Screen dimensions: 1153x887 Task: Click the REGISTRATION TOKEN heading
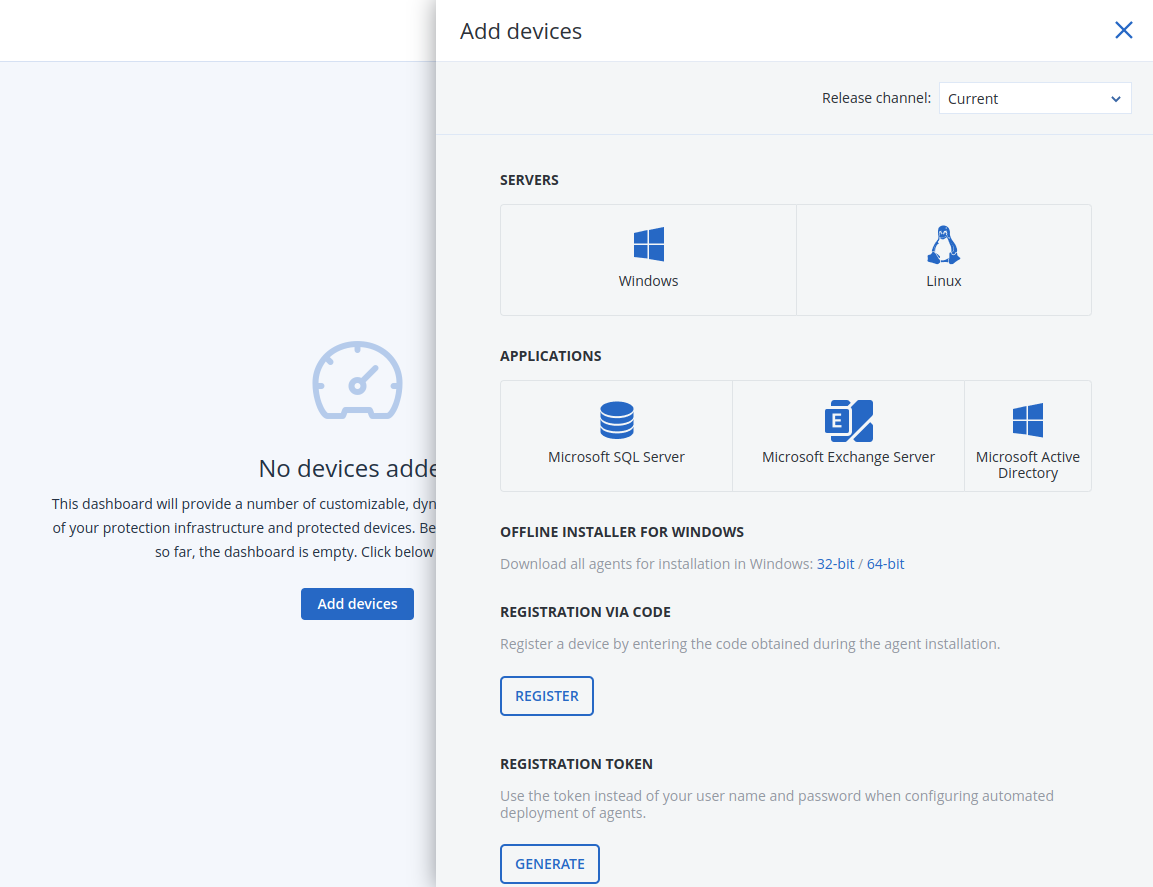click(576, 764)
